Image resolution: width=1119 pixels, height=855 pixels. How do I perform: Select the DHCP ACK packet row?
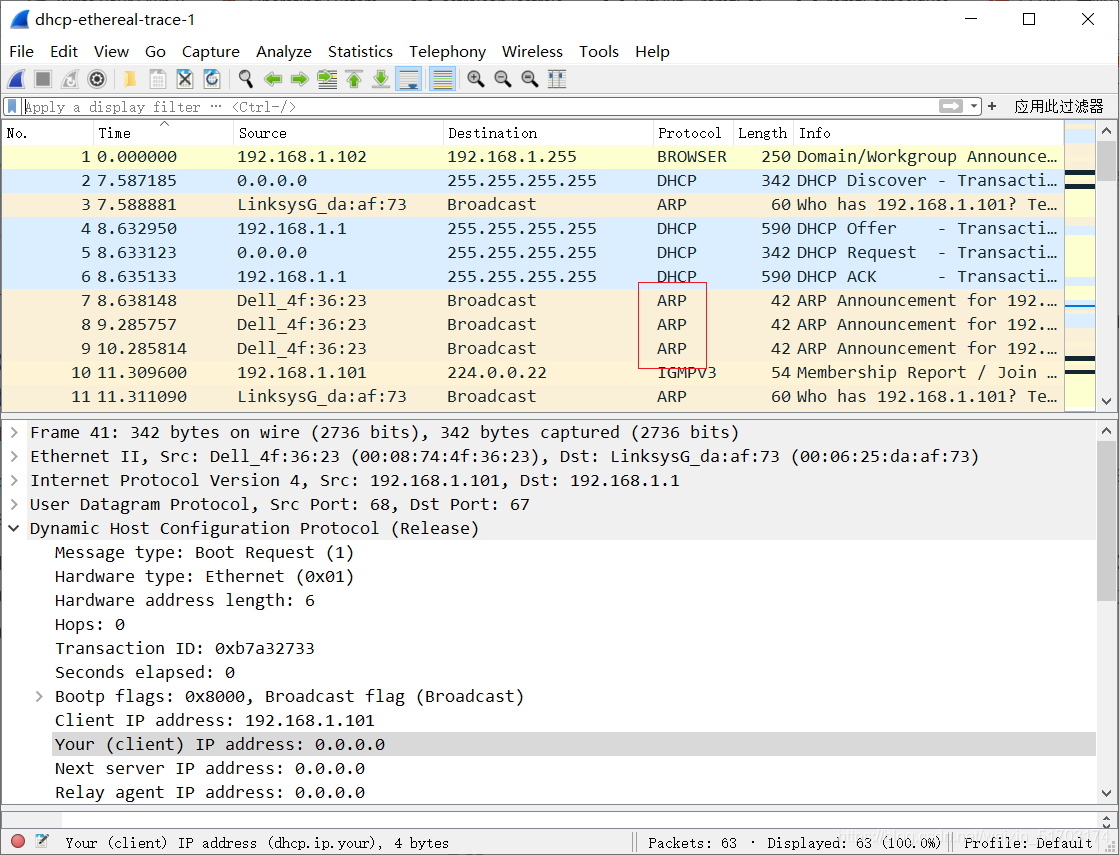[x=532, y=276]
